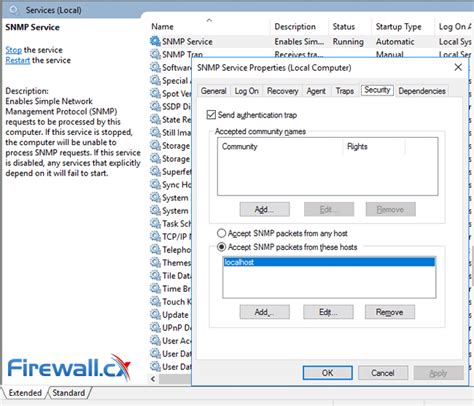Click the Restart the service link
The height and width of the screenshot is (406, 474).
click(18, 60)
